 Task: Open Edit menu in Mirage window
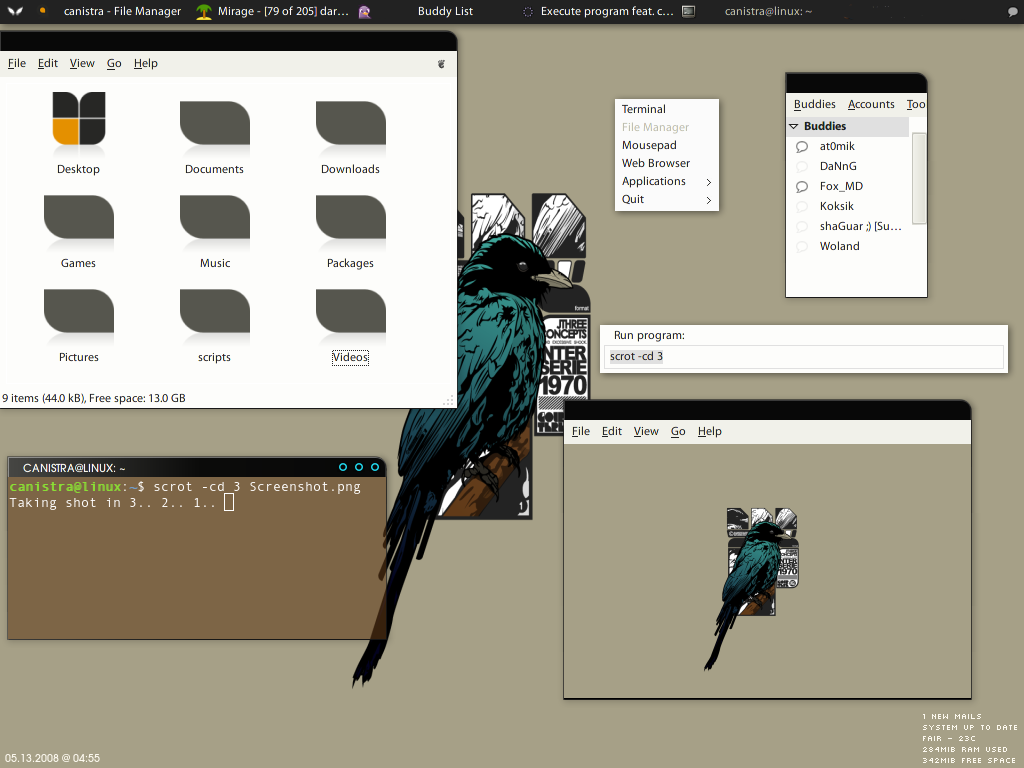pyautogui.click(x=612, y=431)
